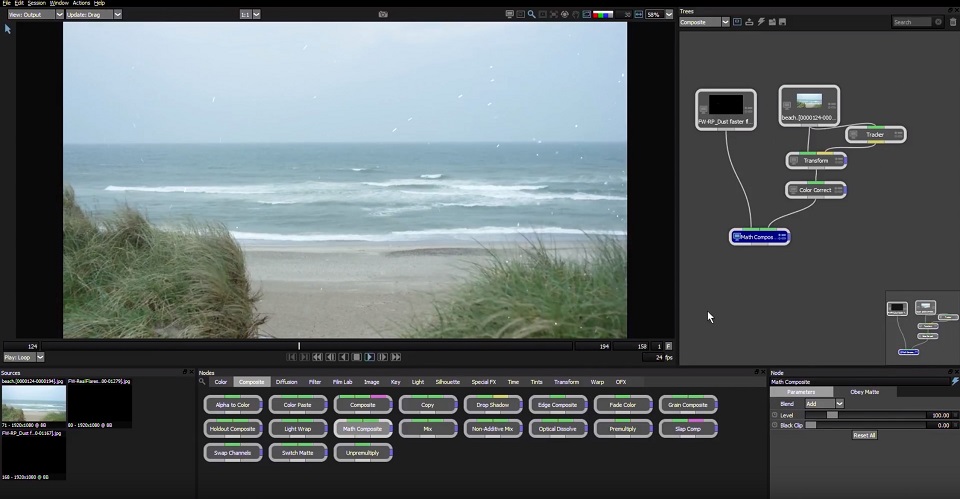The width and height of the screenshot is (960, 499).
Task: Click the trash icon in Trees panel
Action: coord(953,22)
